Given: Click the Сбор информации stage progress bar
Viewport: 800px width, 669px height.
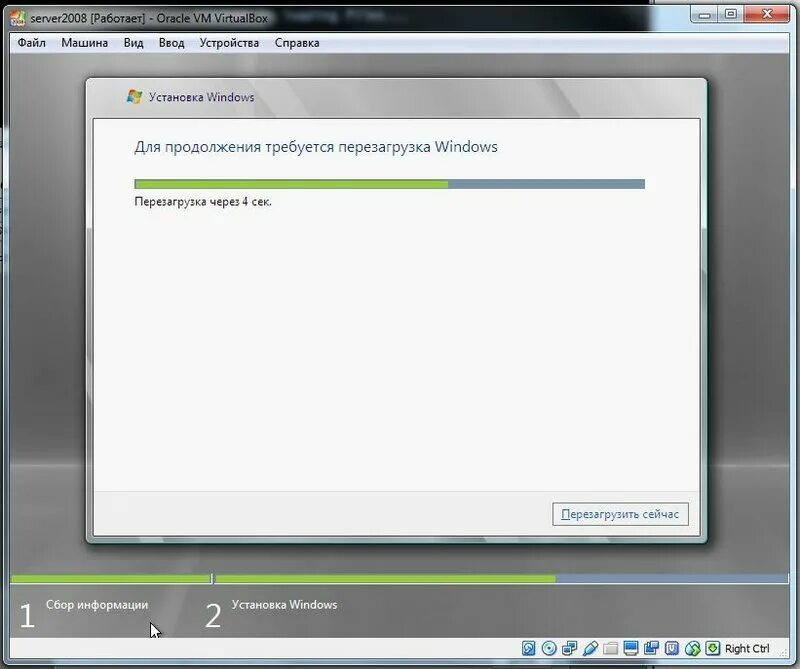Looking at the screenshot, I should [111, 579].
